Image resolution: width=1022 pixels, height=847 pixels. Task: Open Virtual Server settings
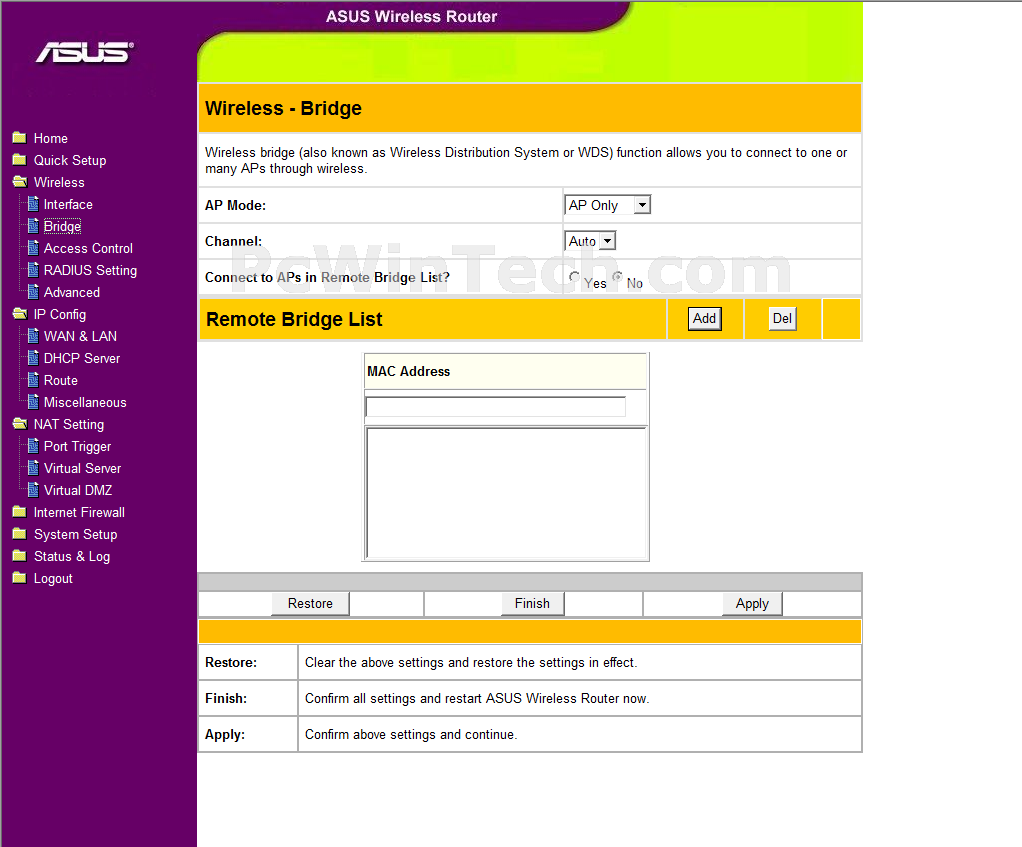coord(82,468)
